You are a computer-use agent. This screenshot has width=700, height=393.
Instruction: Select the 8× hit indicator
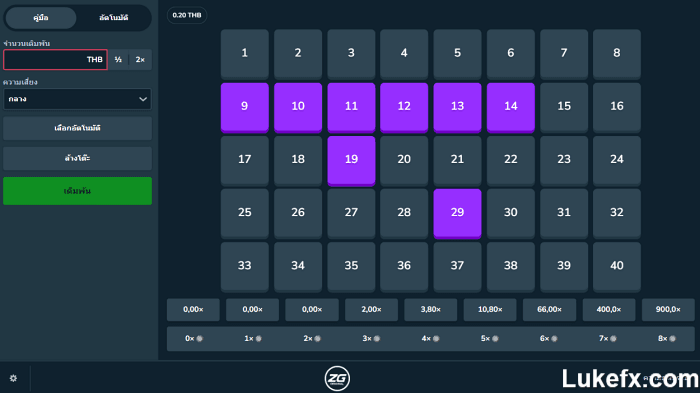tap(667, 339)
